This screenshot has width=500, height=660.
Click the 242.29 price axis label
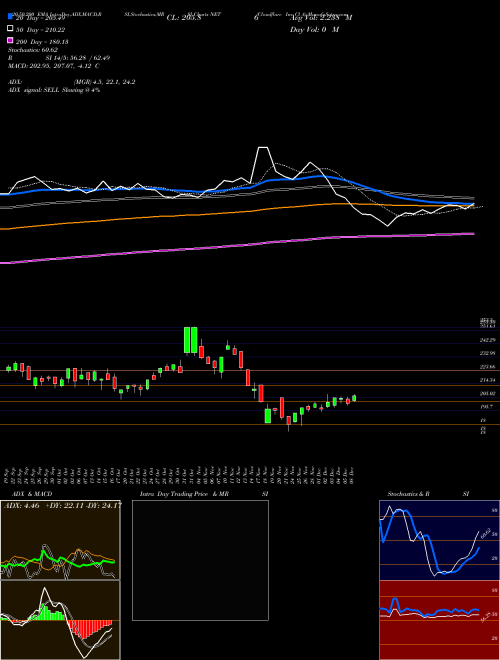[x=488, y=340]
